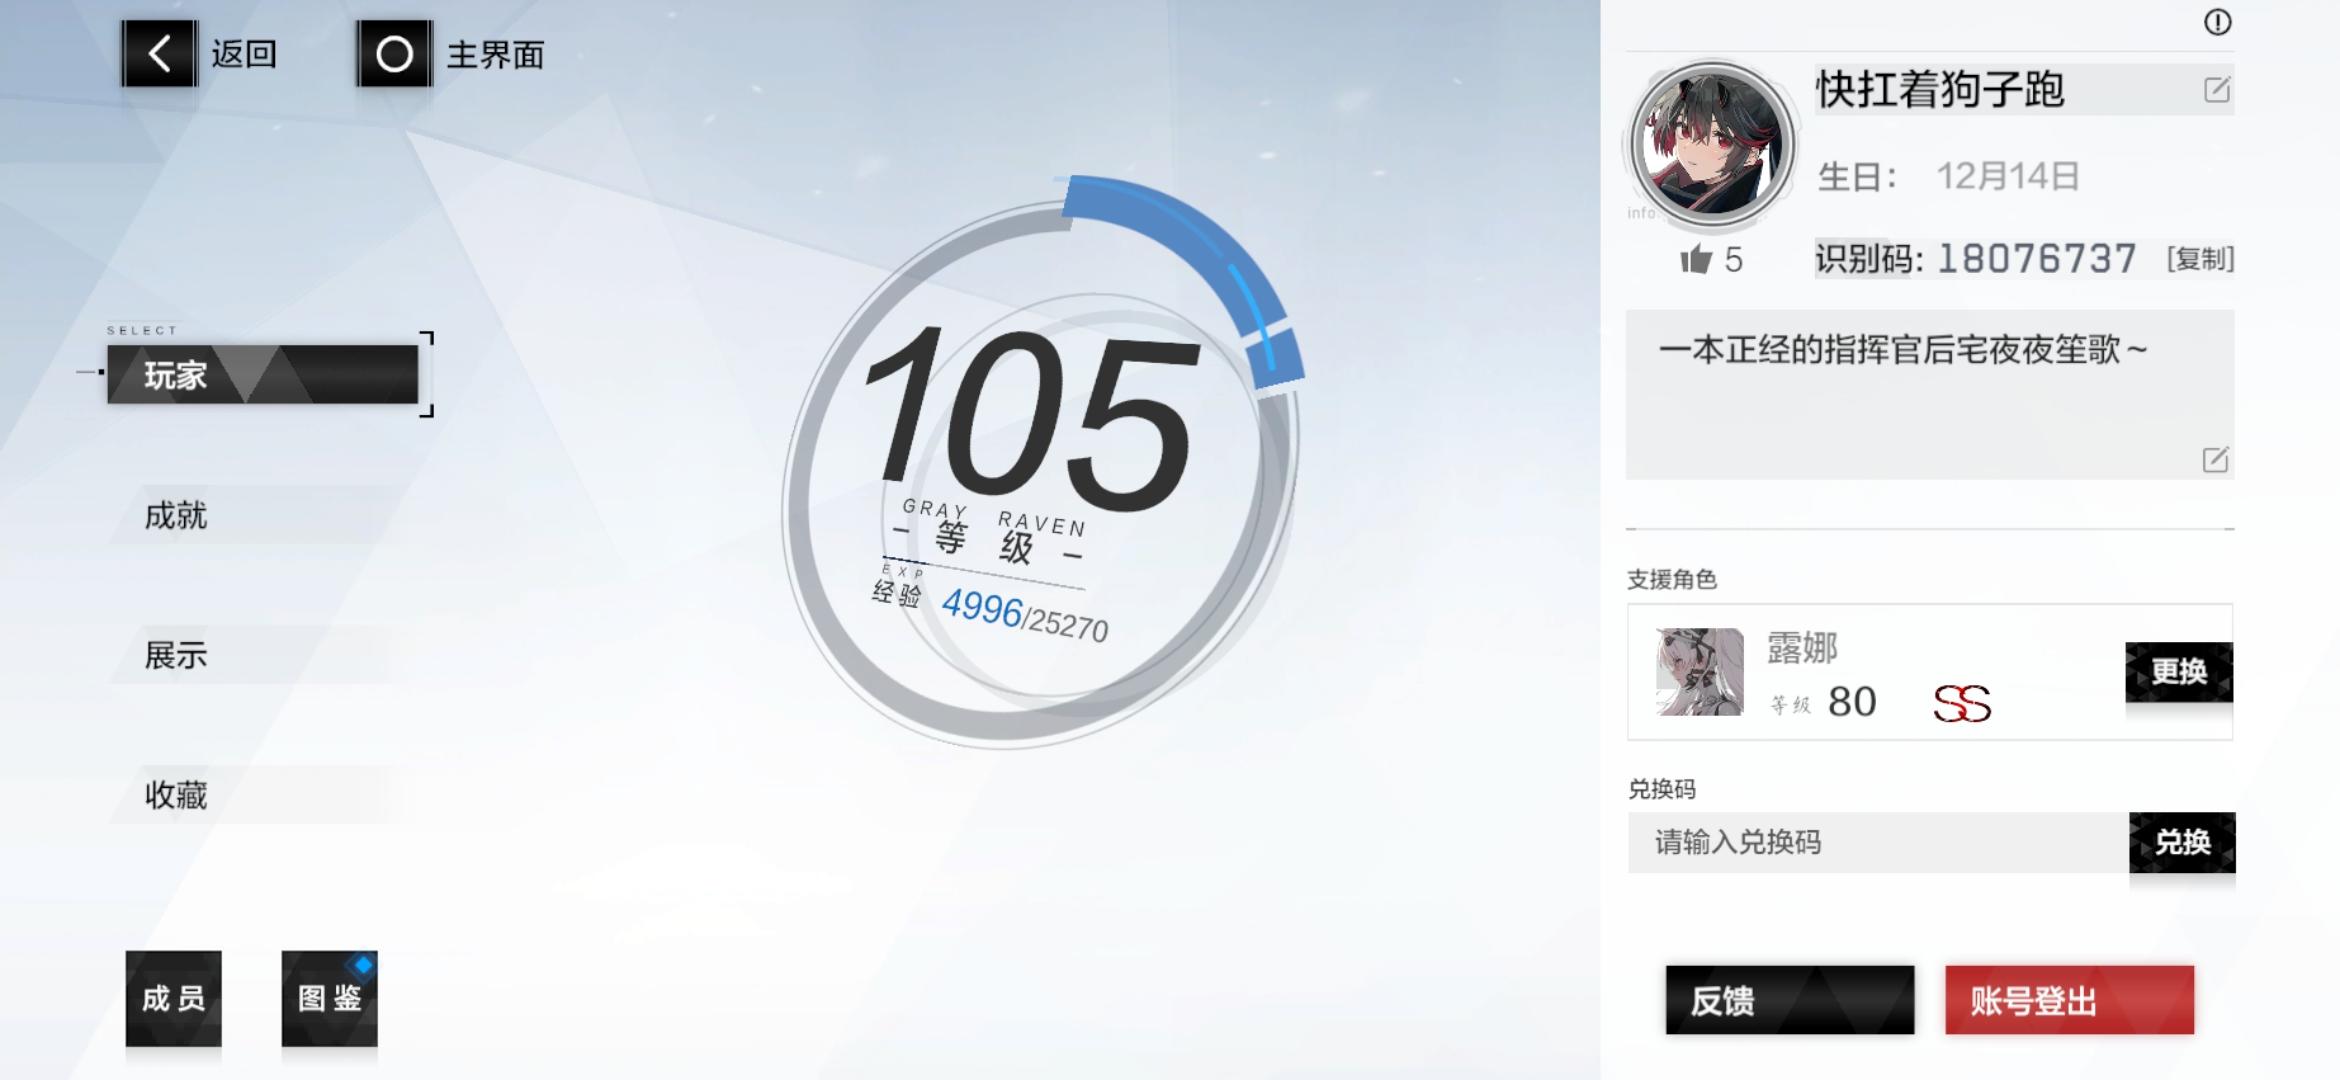2340x1080 pixels.
Task: Click the 返回 label
Action: coord(244,54)
